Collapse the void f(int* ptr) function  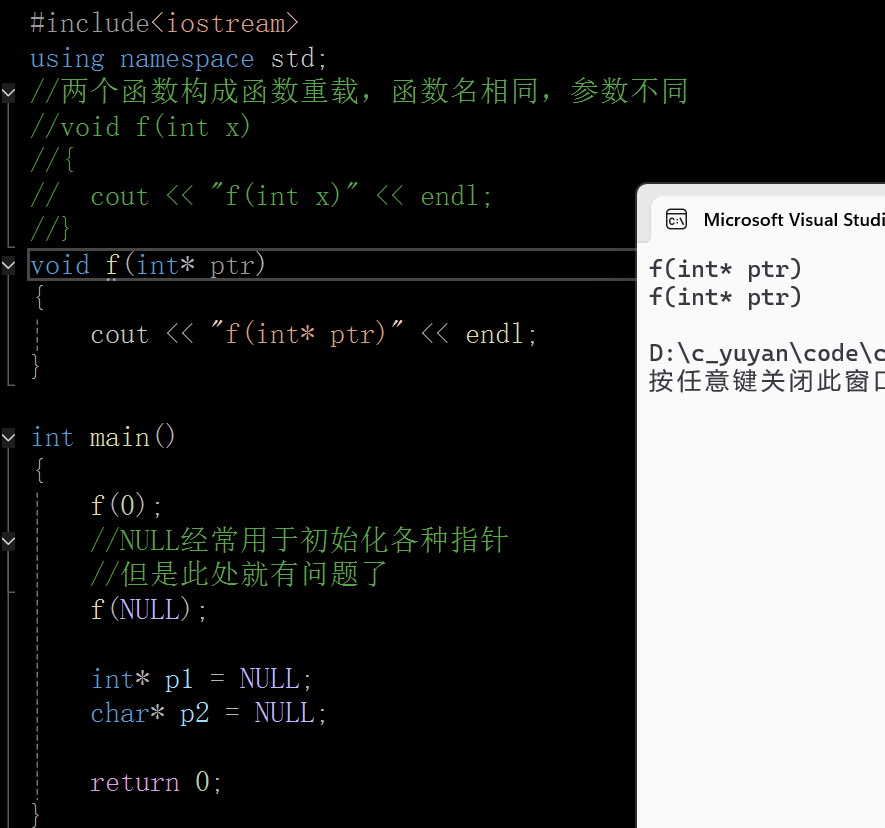click(x=8, y=265)
